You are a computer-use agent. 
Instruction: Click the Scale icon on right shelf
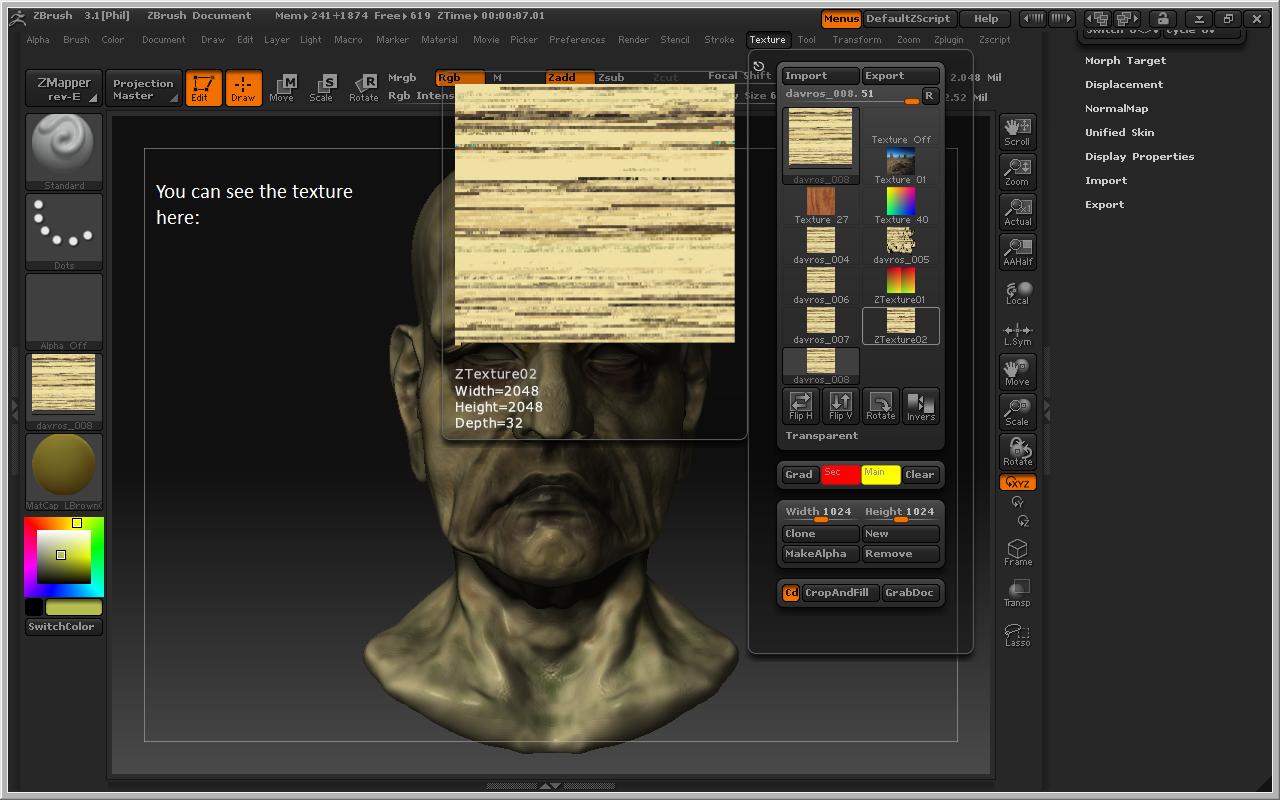(x=1017, y=412)
